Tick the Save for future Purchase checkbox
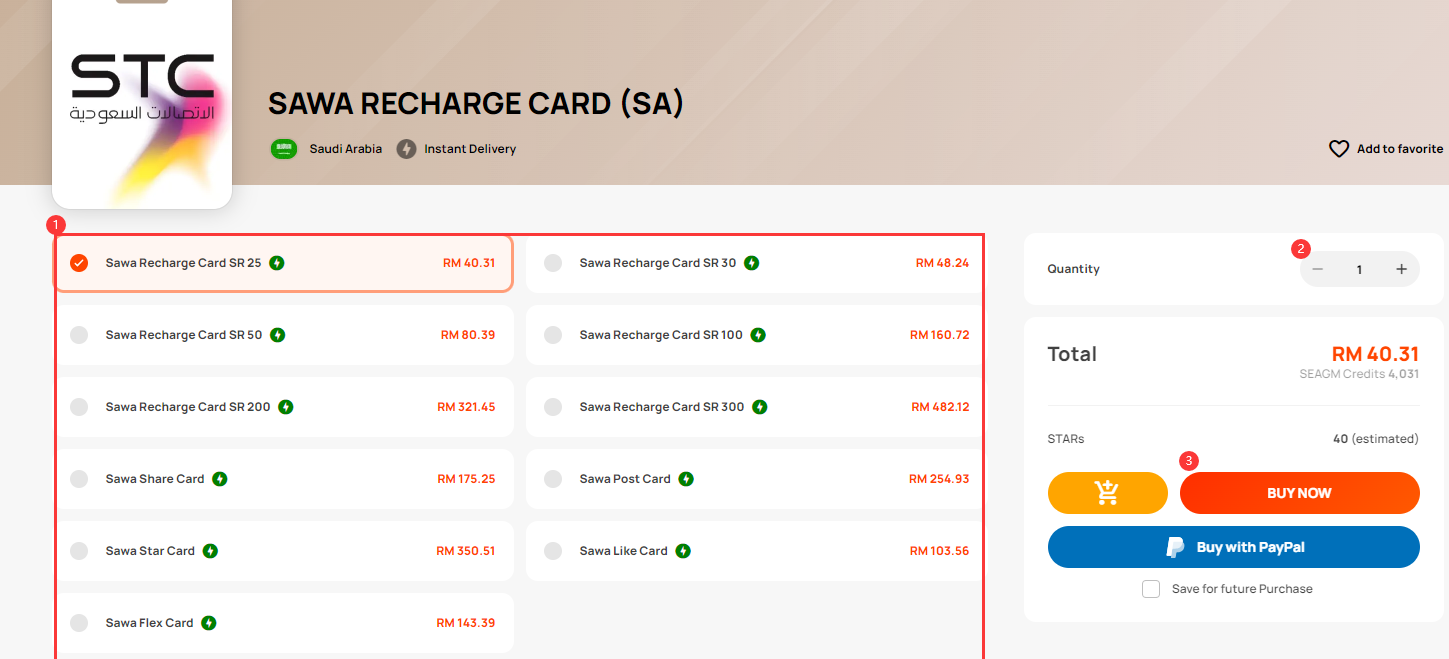 (1151, 589)
